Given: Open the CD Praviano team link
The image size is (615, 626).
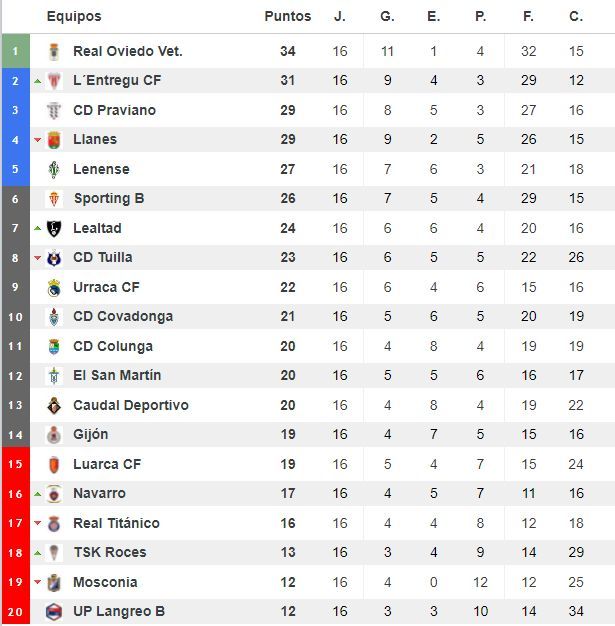Looking at the screenshot, I should (115, 110).
